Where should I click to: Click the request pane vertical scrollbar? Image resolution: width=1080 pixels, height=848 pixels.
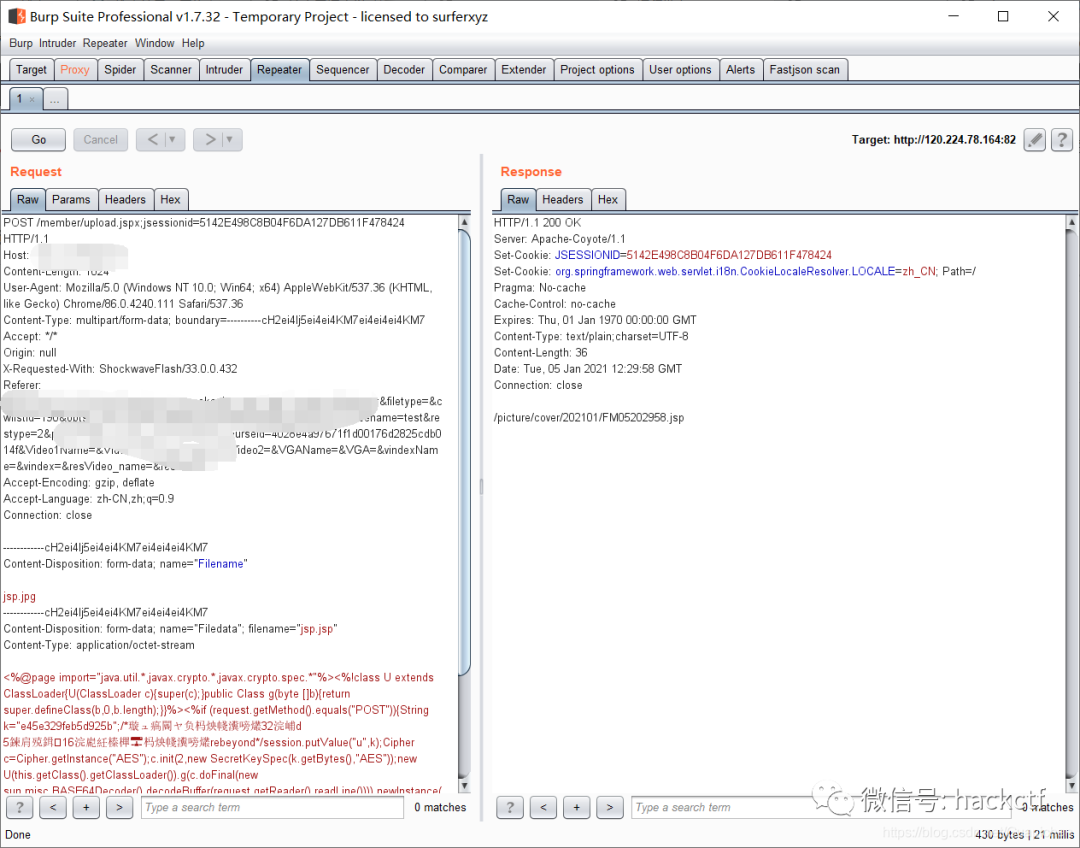click(x=464, y=451)
